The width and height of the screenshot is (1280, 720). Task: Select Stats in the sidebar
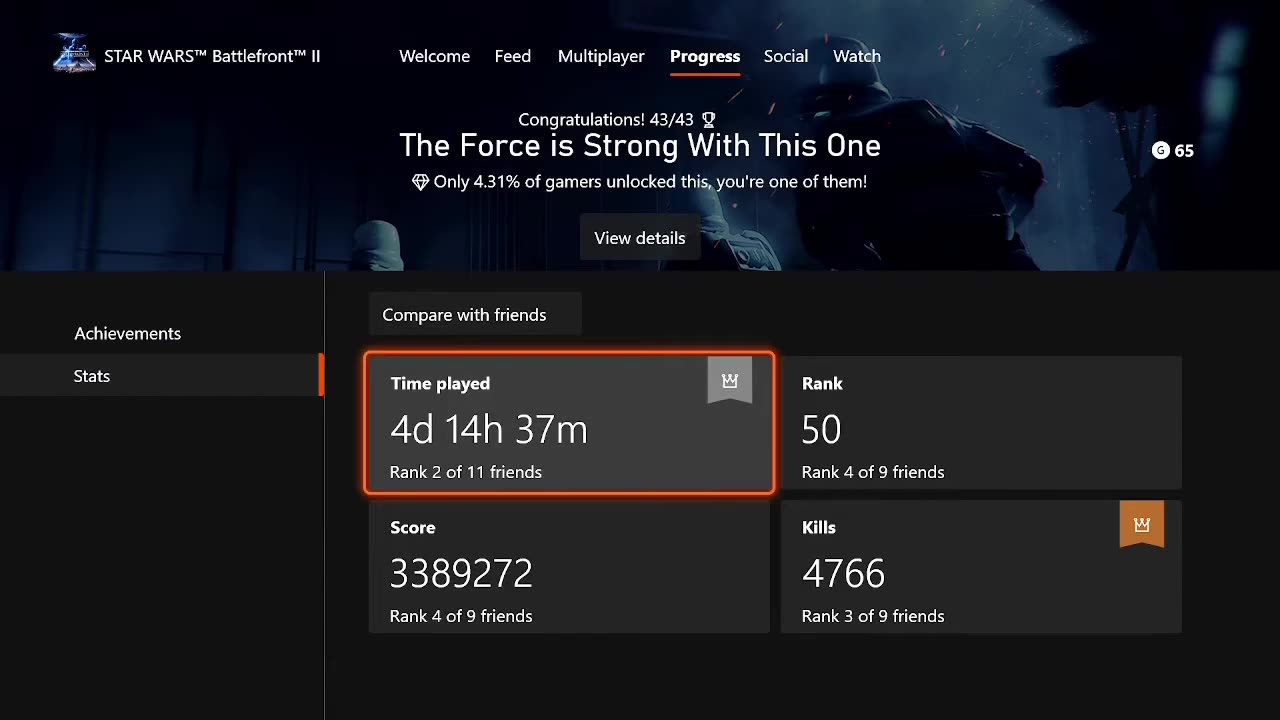tap(92, 376)
